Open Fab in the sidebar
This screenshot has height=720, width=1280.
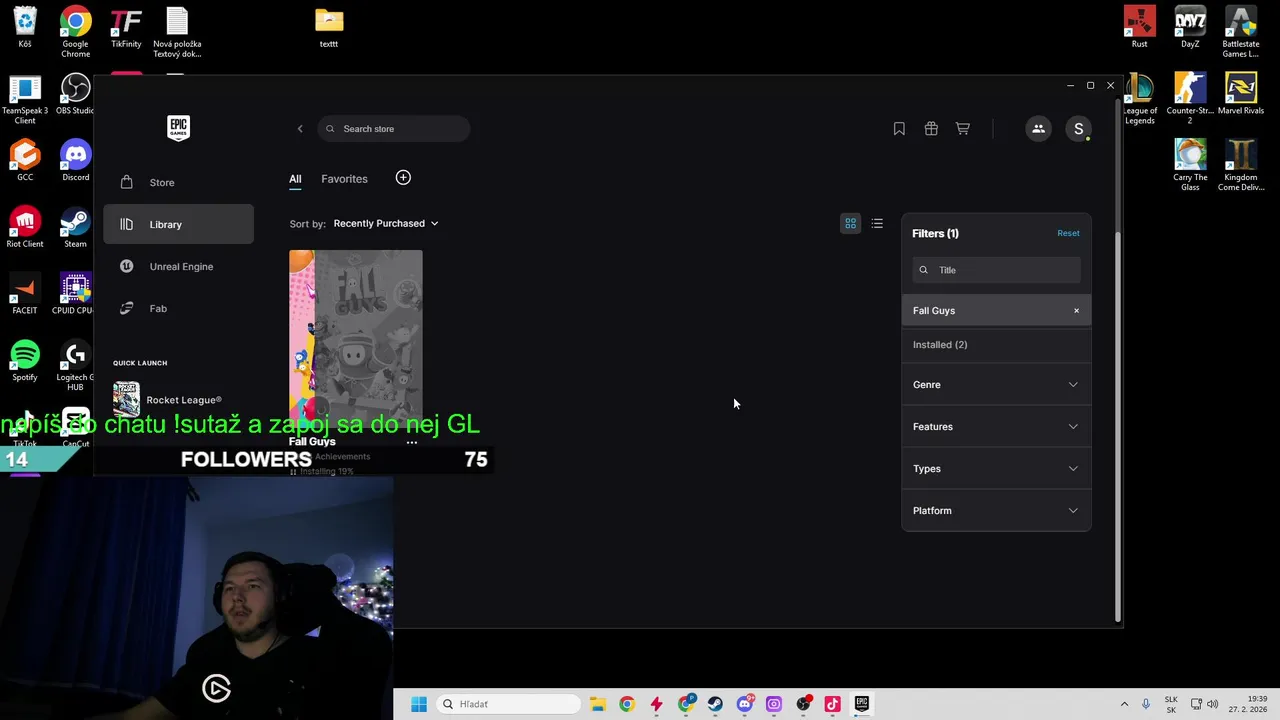pyautogui.click(x=178, y=308)
